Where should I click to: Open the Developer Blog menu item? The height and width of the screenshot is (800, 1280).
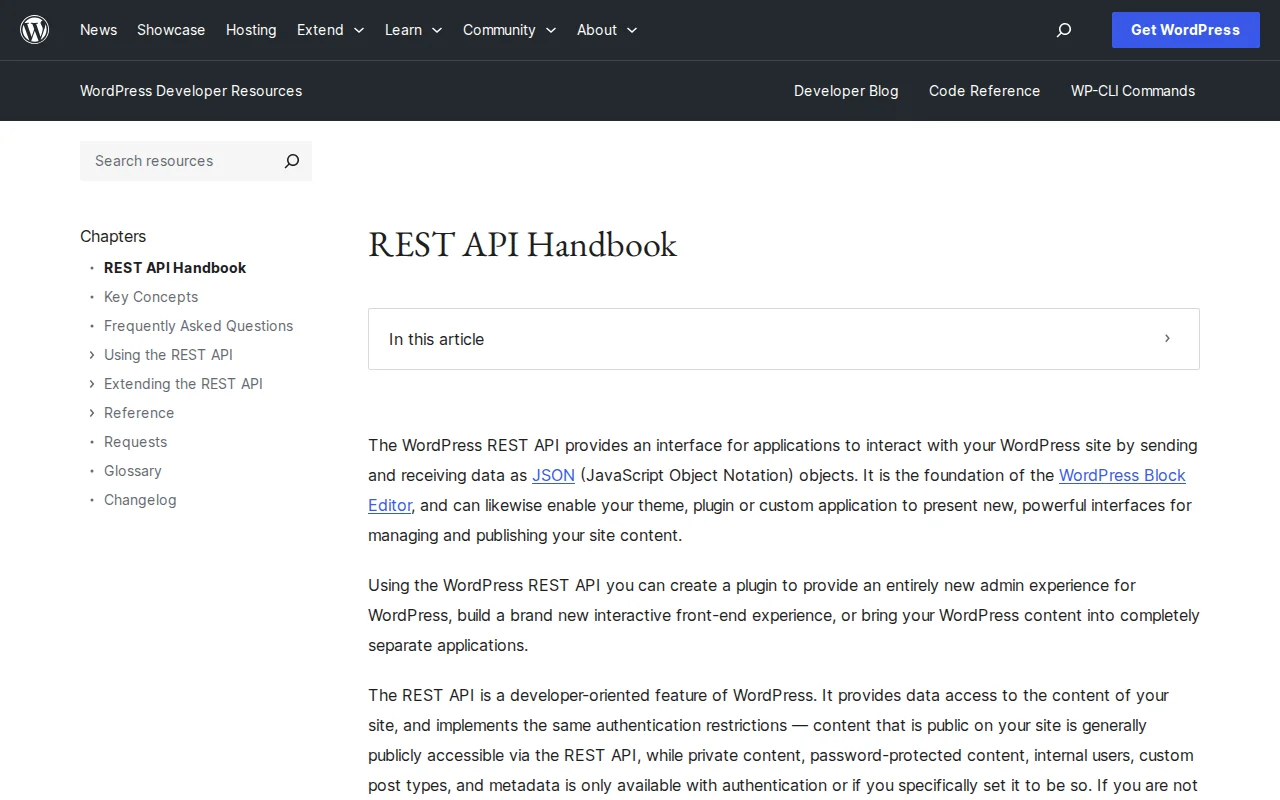846,91
